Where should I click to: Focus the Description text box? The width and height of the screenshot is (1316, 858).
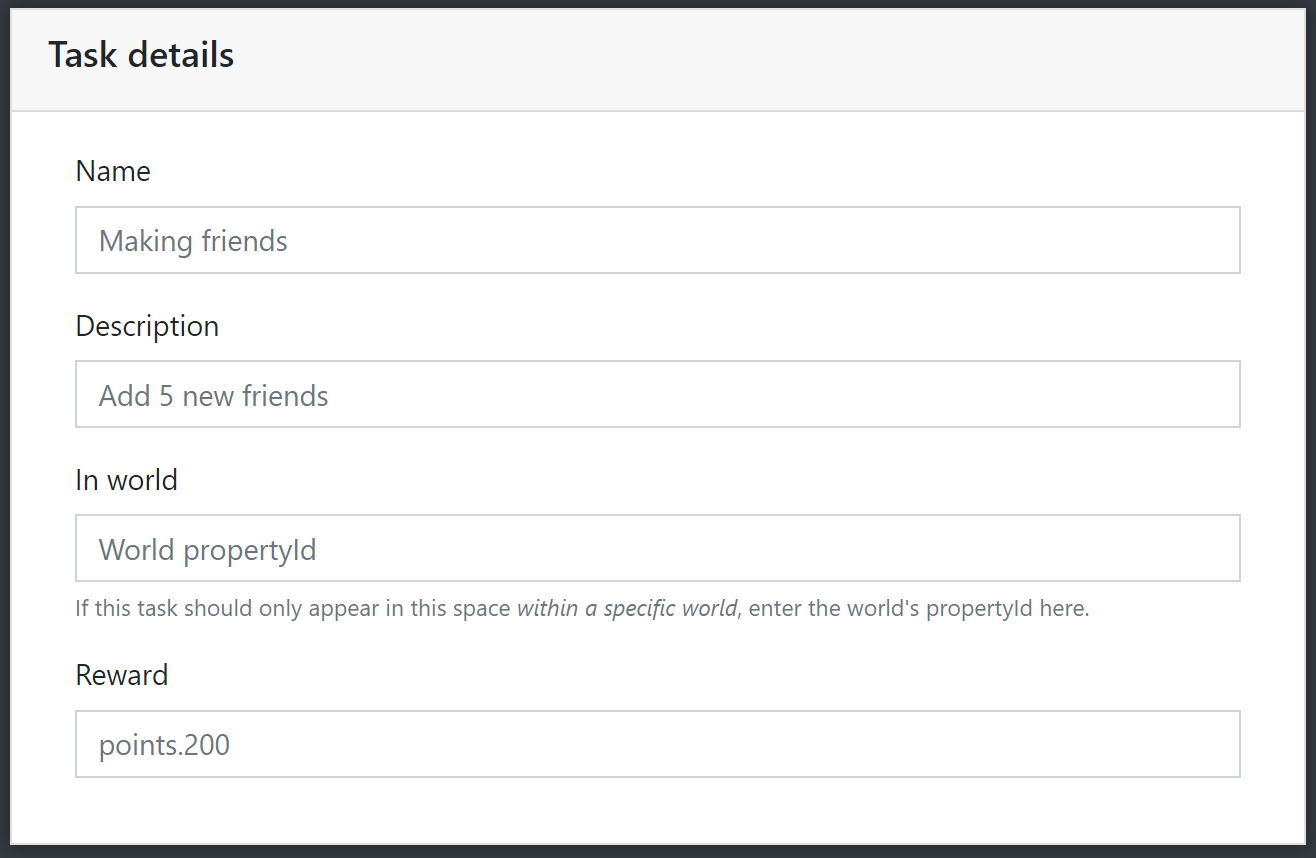pyautogui.click(x=657, y=394)
